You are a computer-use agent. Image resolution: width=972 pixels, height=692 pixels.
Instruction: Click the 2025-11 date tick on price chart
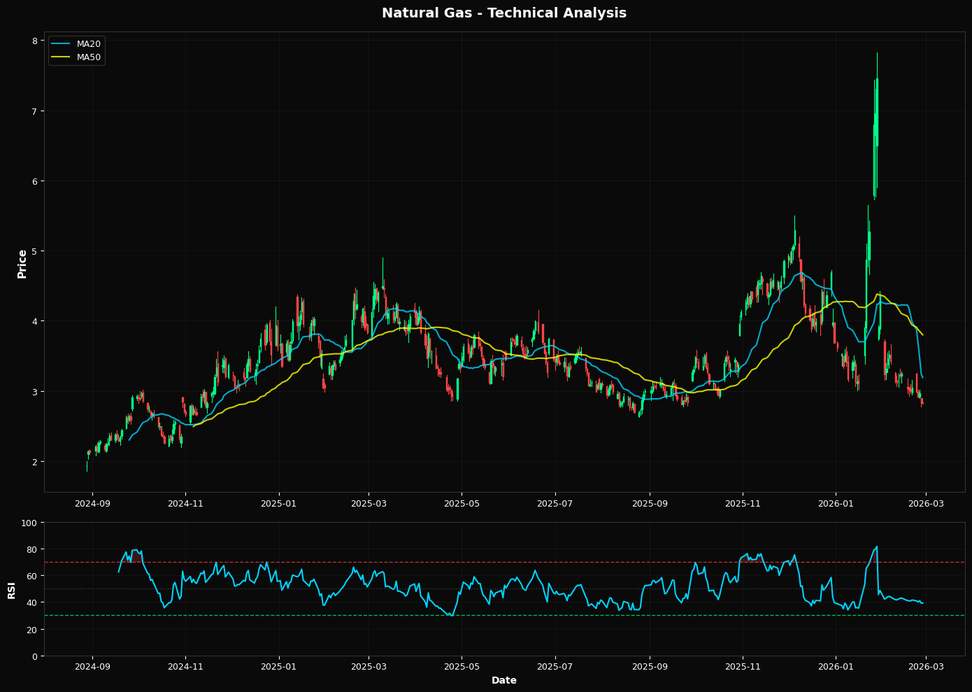(x=743, y=503)
